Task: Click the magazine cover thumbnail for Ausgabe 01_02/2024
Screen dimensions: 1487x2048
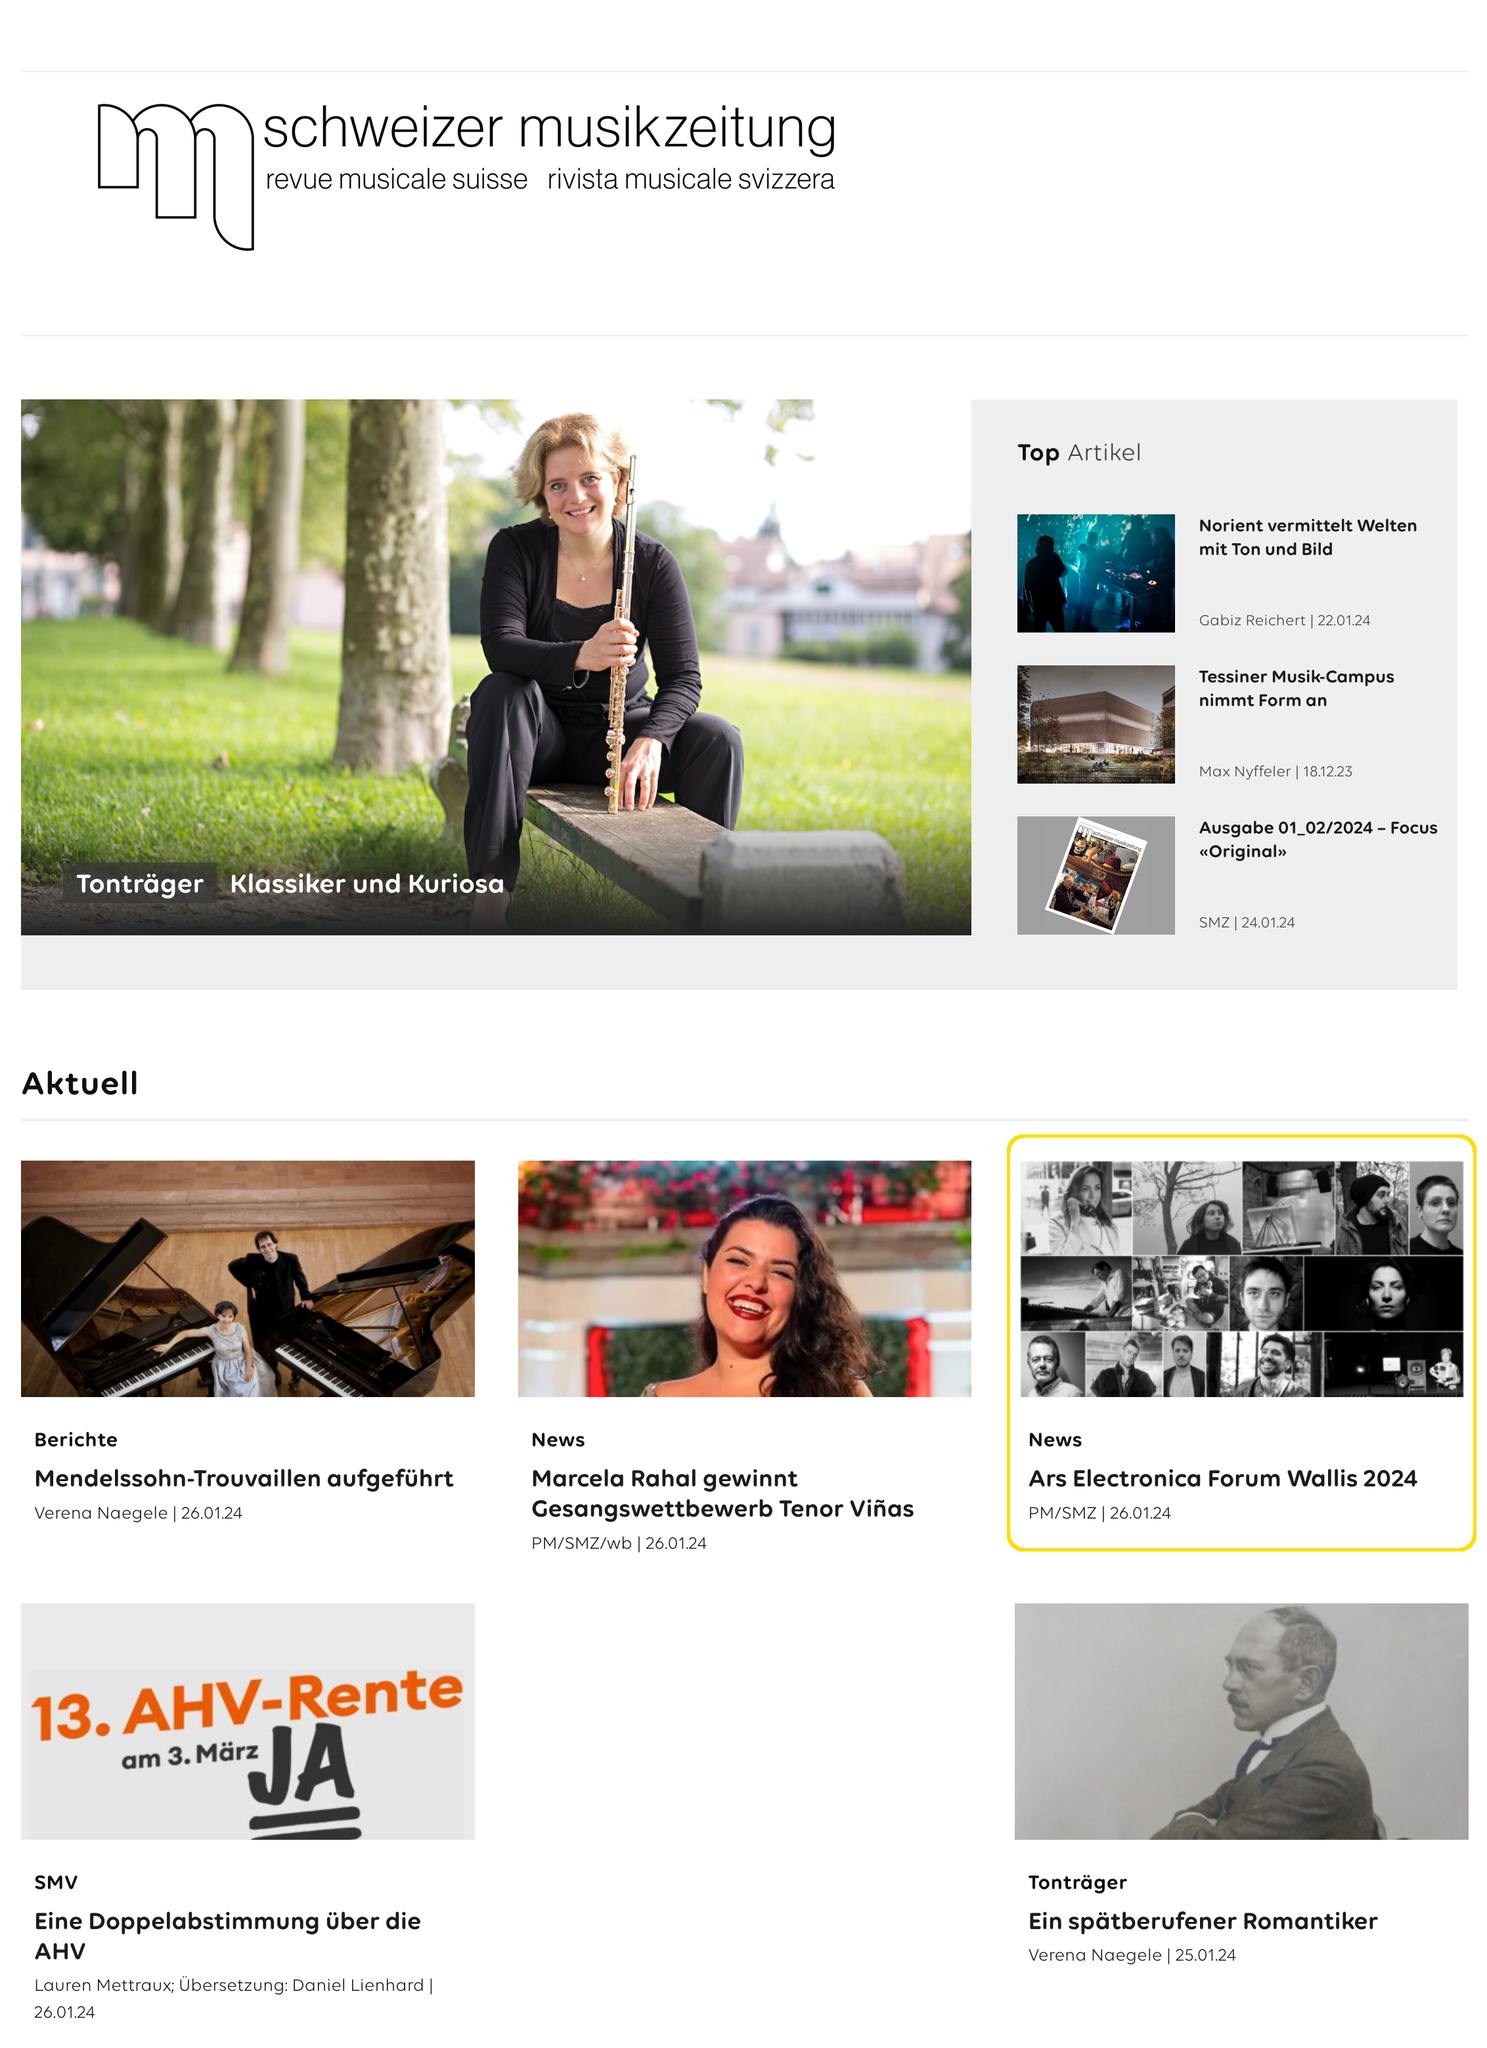Action: pyautogui.click(x=1096, y=875)
